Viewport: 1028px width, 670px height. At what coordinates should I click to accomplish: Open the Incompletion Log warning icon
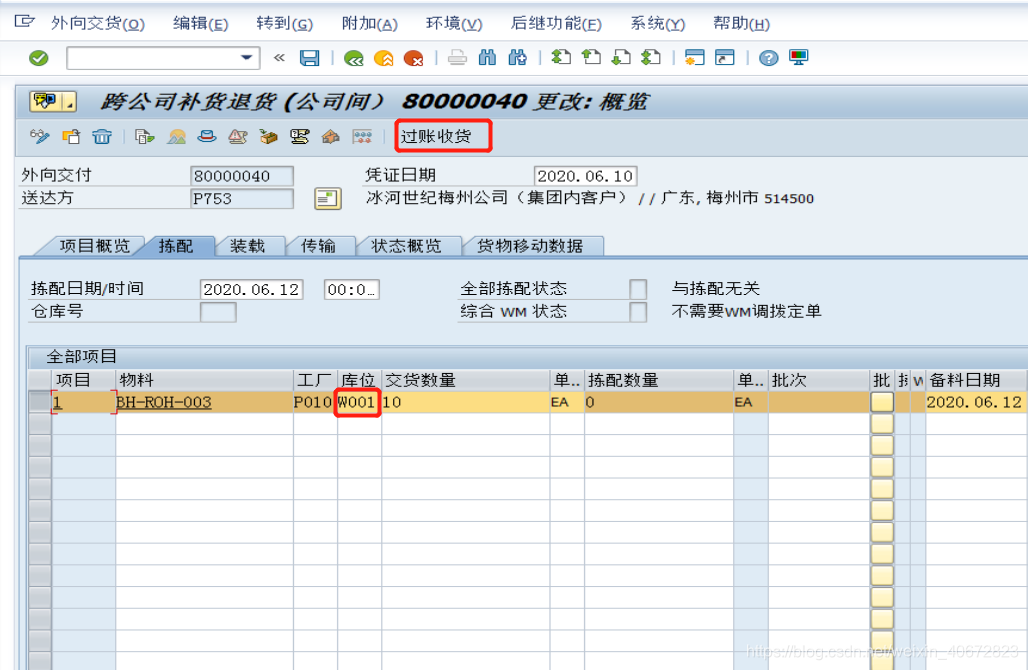(237, 136)
